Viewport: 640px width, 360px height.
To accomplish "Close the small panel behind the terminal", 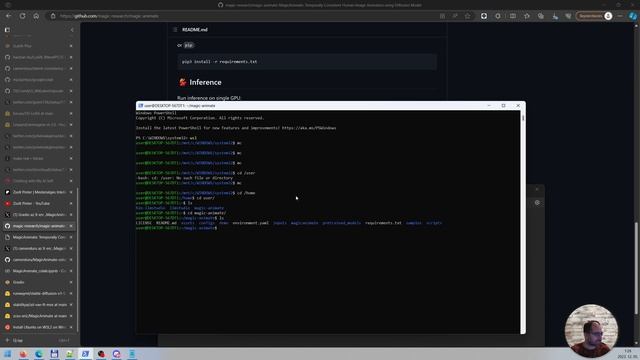I will pyautogui.click(x=537, y=189).
